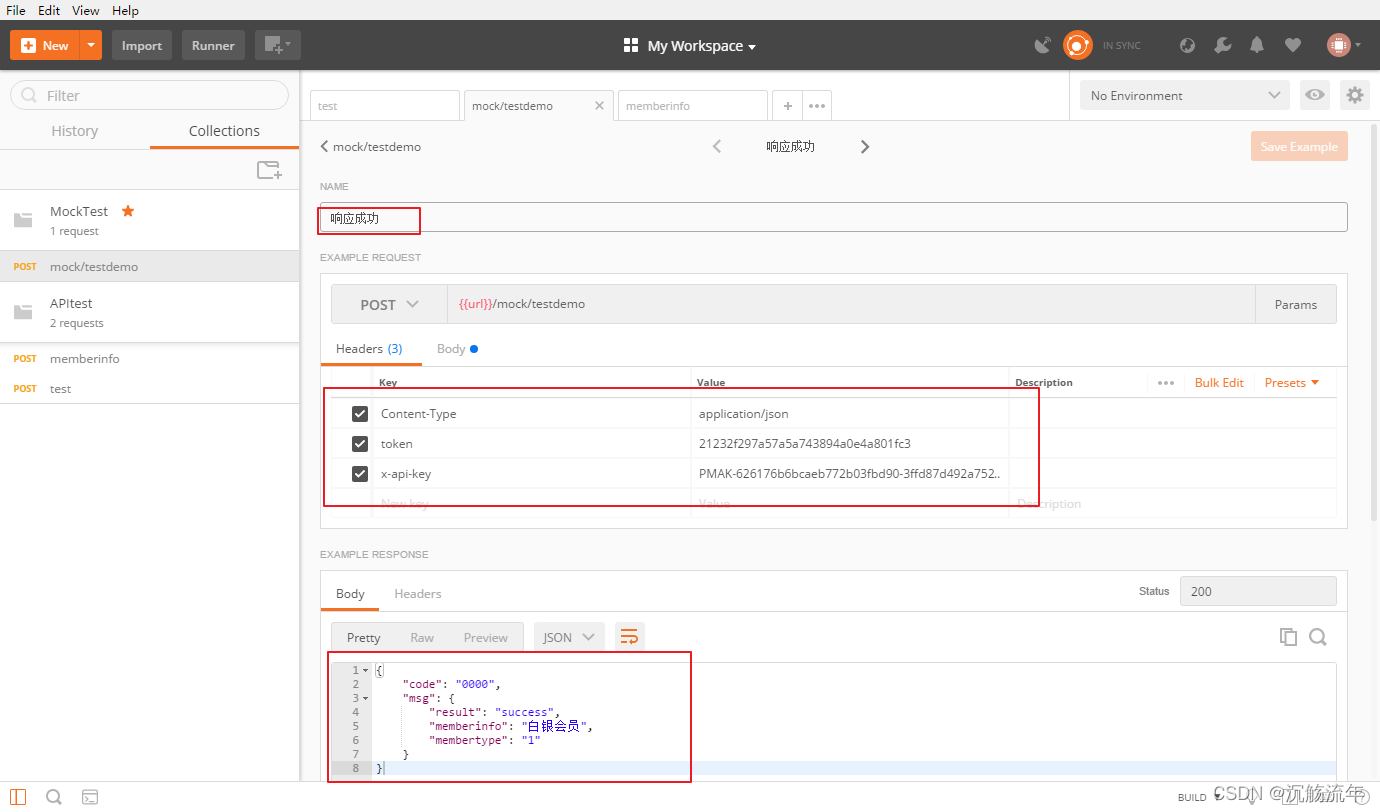
Task: Click the application/json value cell
Action: (x=850, y=413)
